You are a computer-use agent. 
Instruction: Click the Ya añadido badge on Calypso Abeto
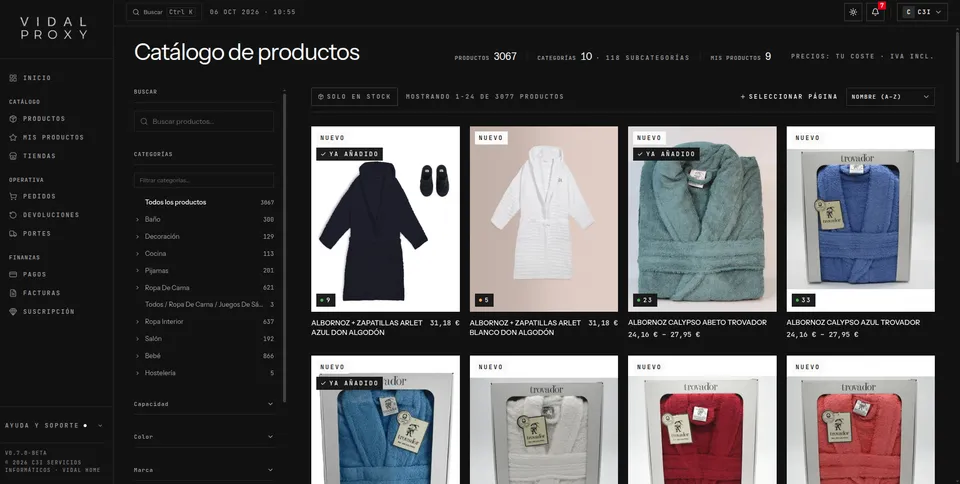coord(666,154)
